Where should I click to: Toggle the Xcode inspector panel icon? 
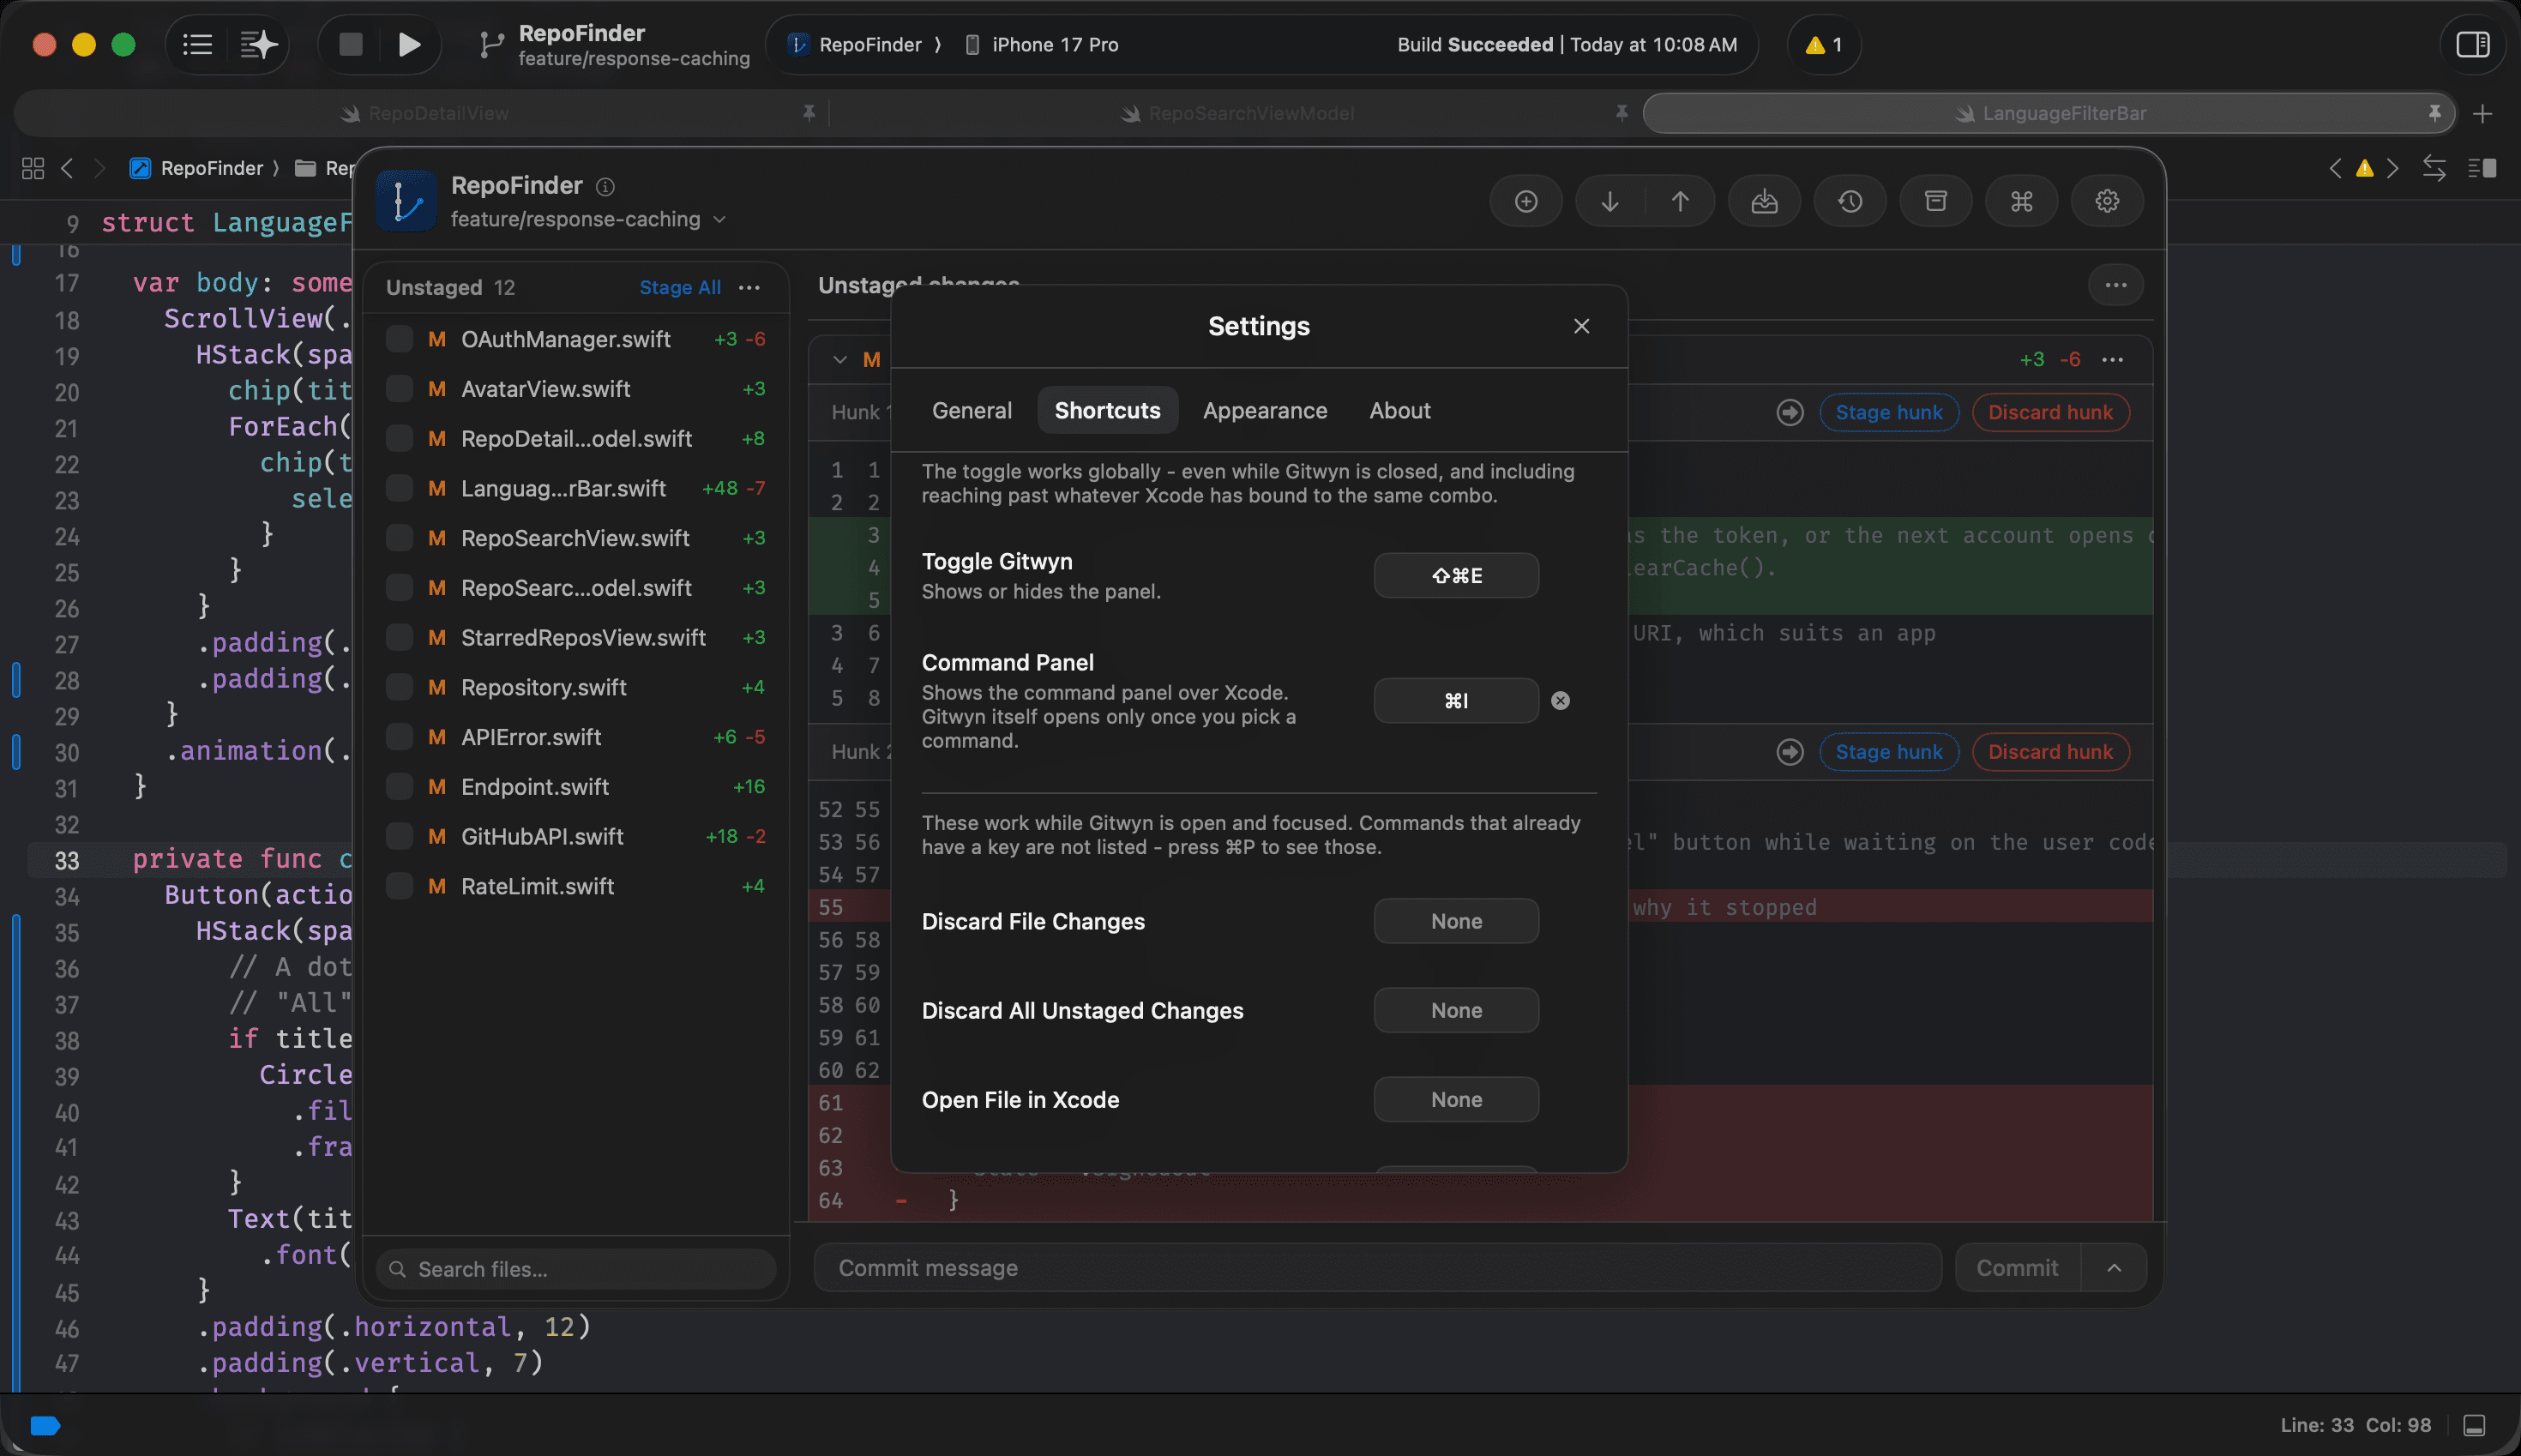(2472, 44)
